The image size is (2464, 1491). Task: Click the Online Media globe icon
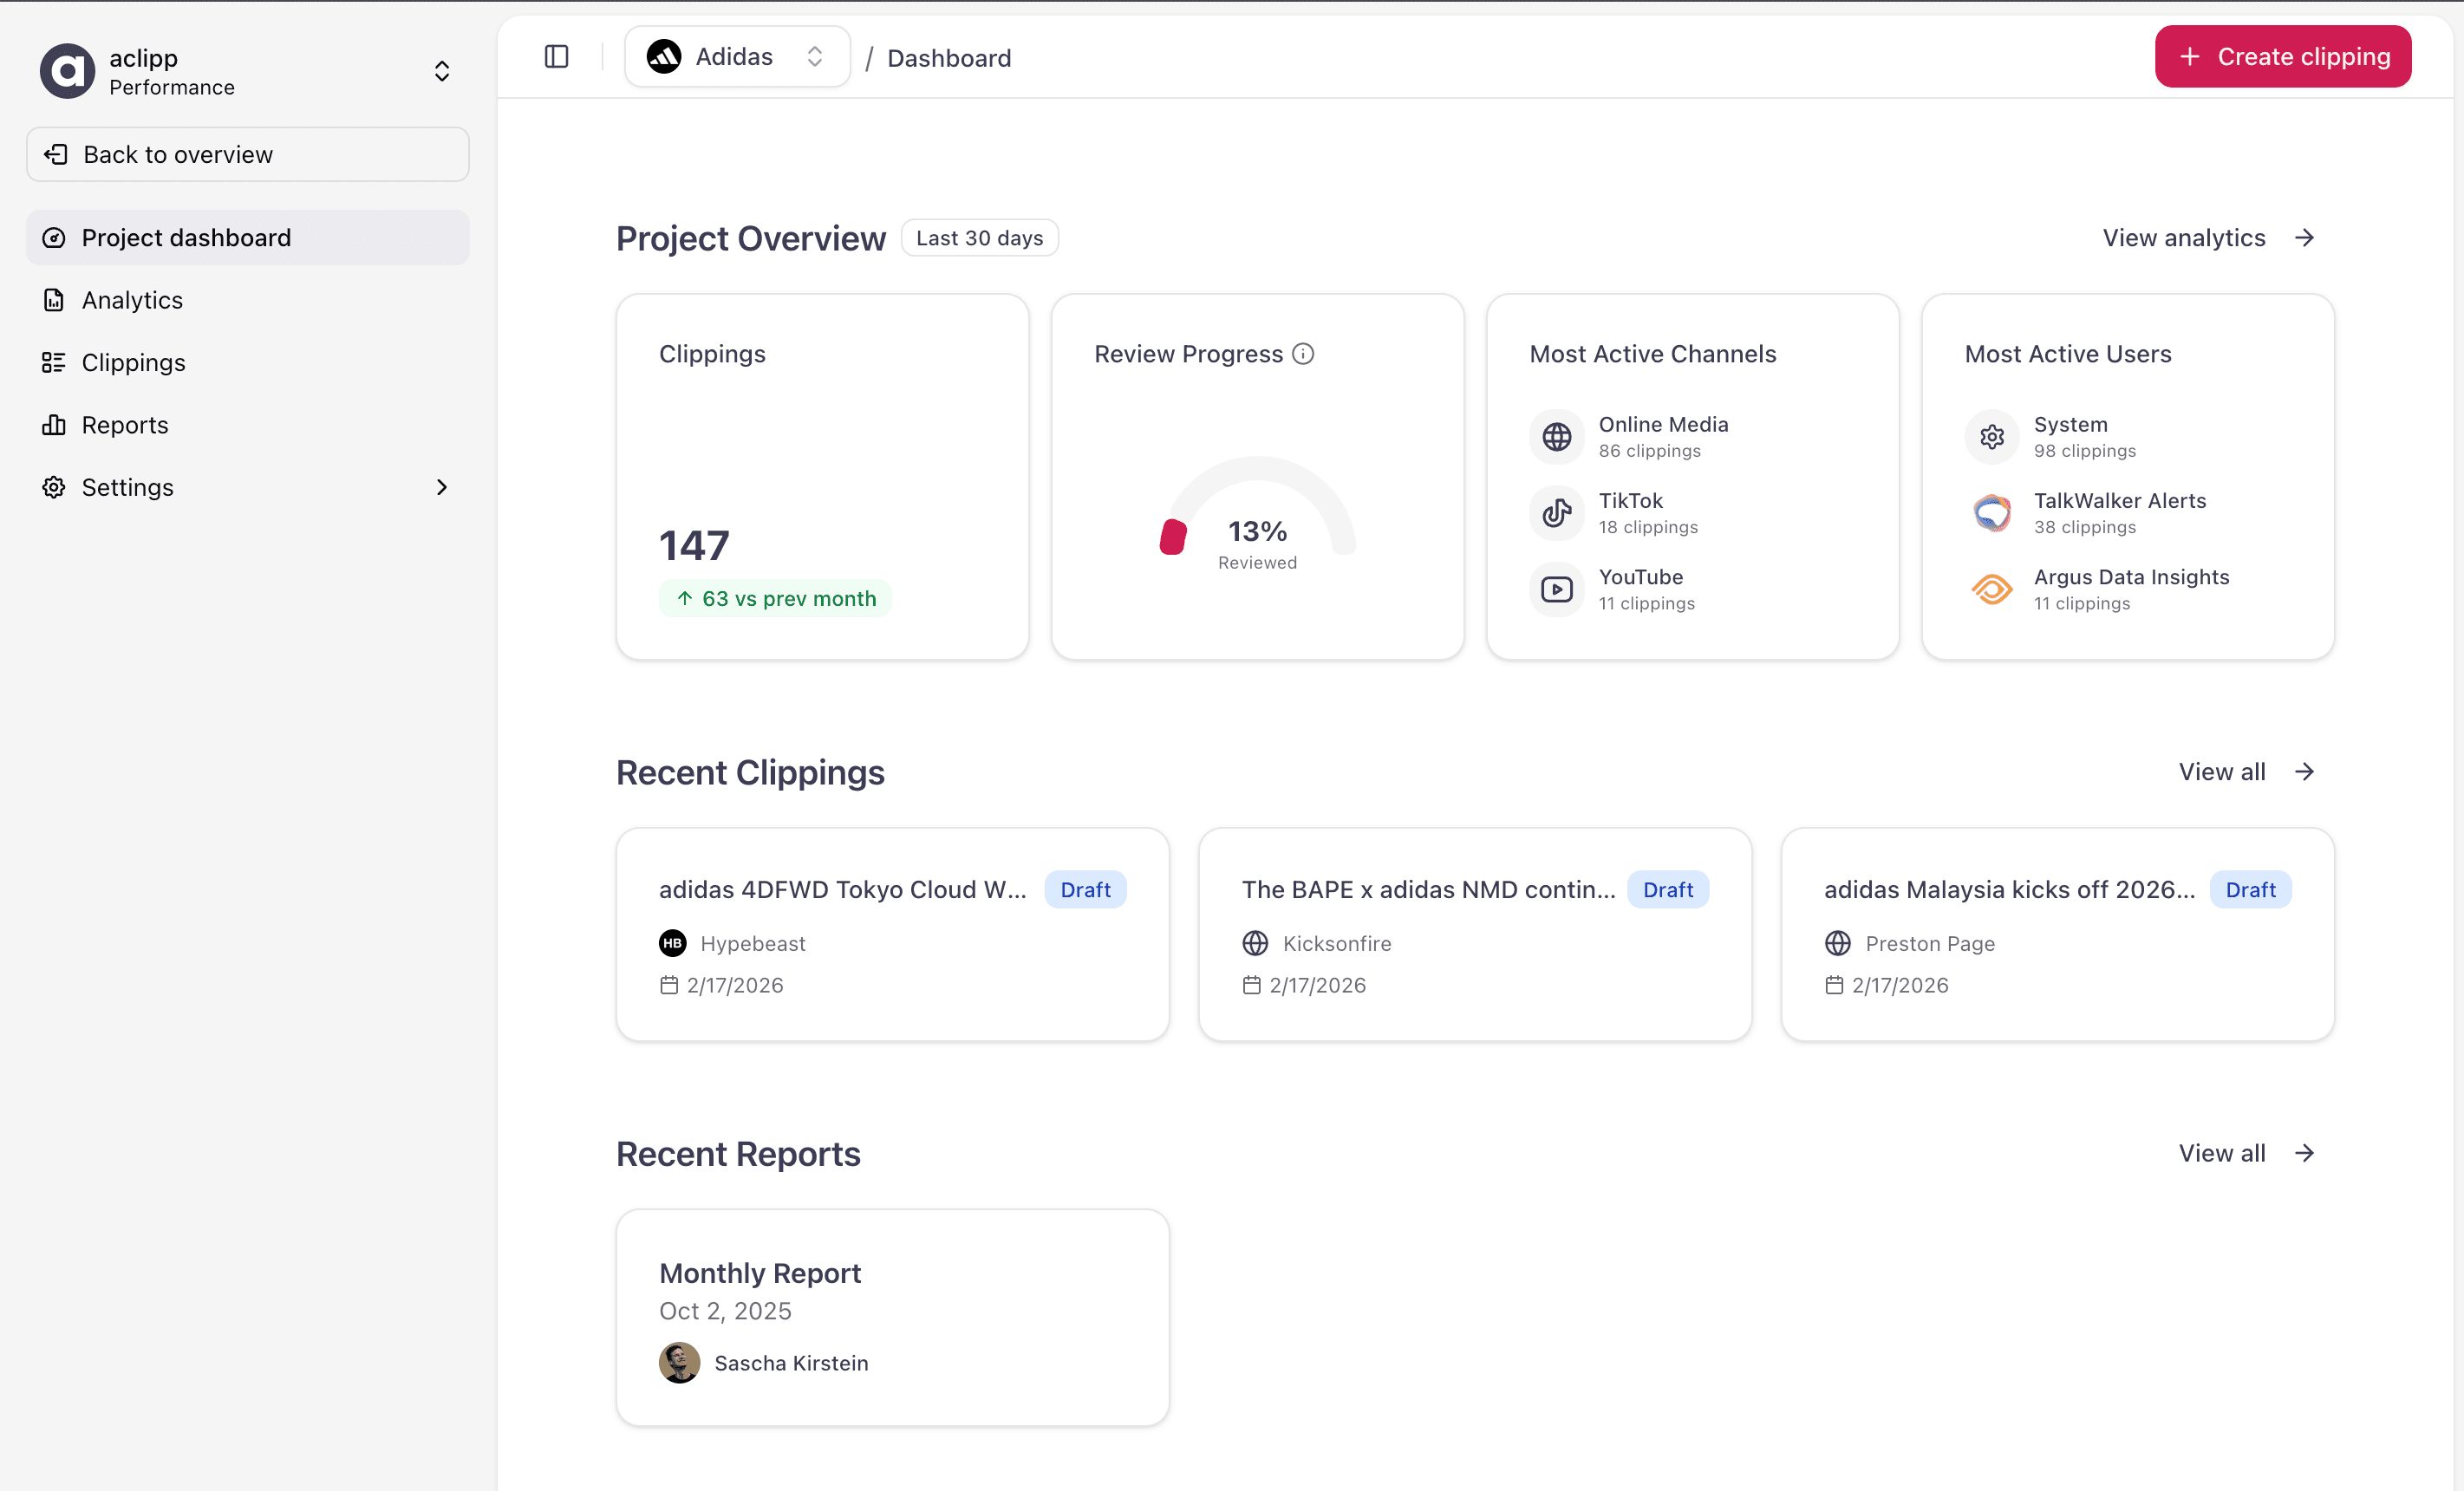point(1556,436)
